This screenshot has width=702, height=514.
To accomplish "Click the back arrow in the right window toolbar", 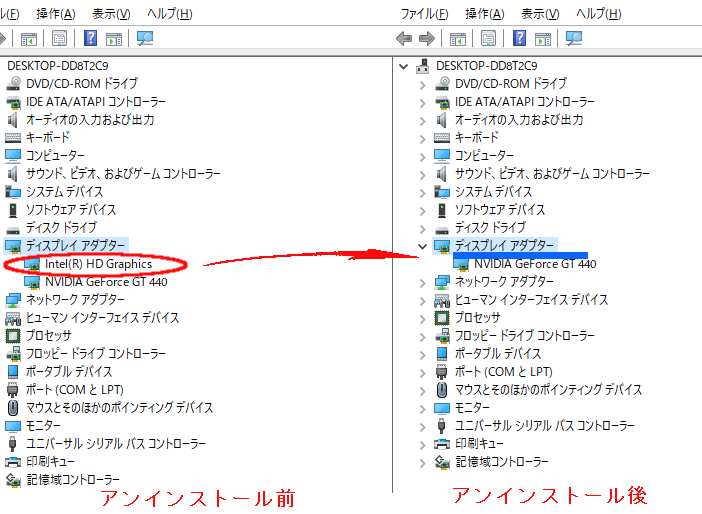I will [404, 38].
